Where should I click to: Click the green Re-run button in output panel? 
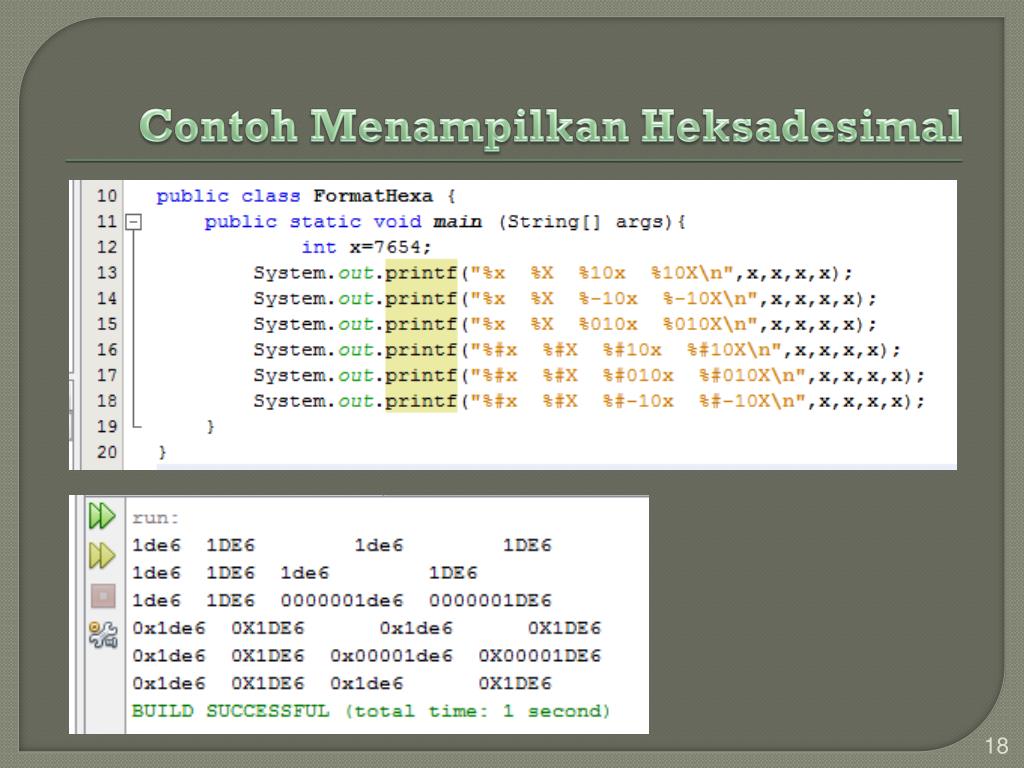coord(103,516)
